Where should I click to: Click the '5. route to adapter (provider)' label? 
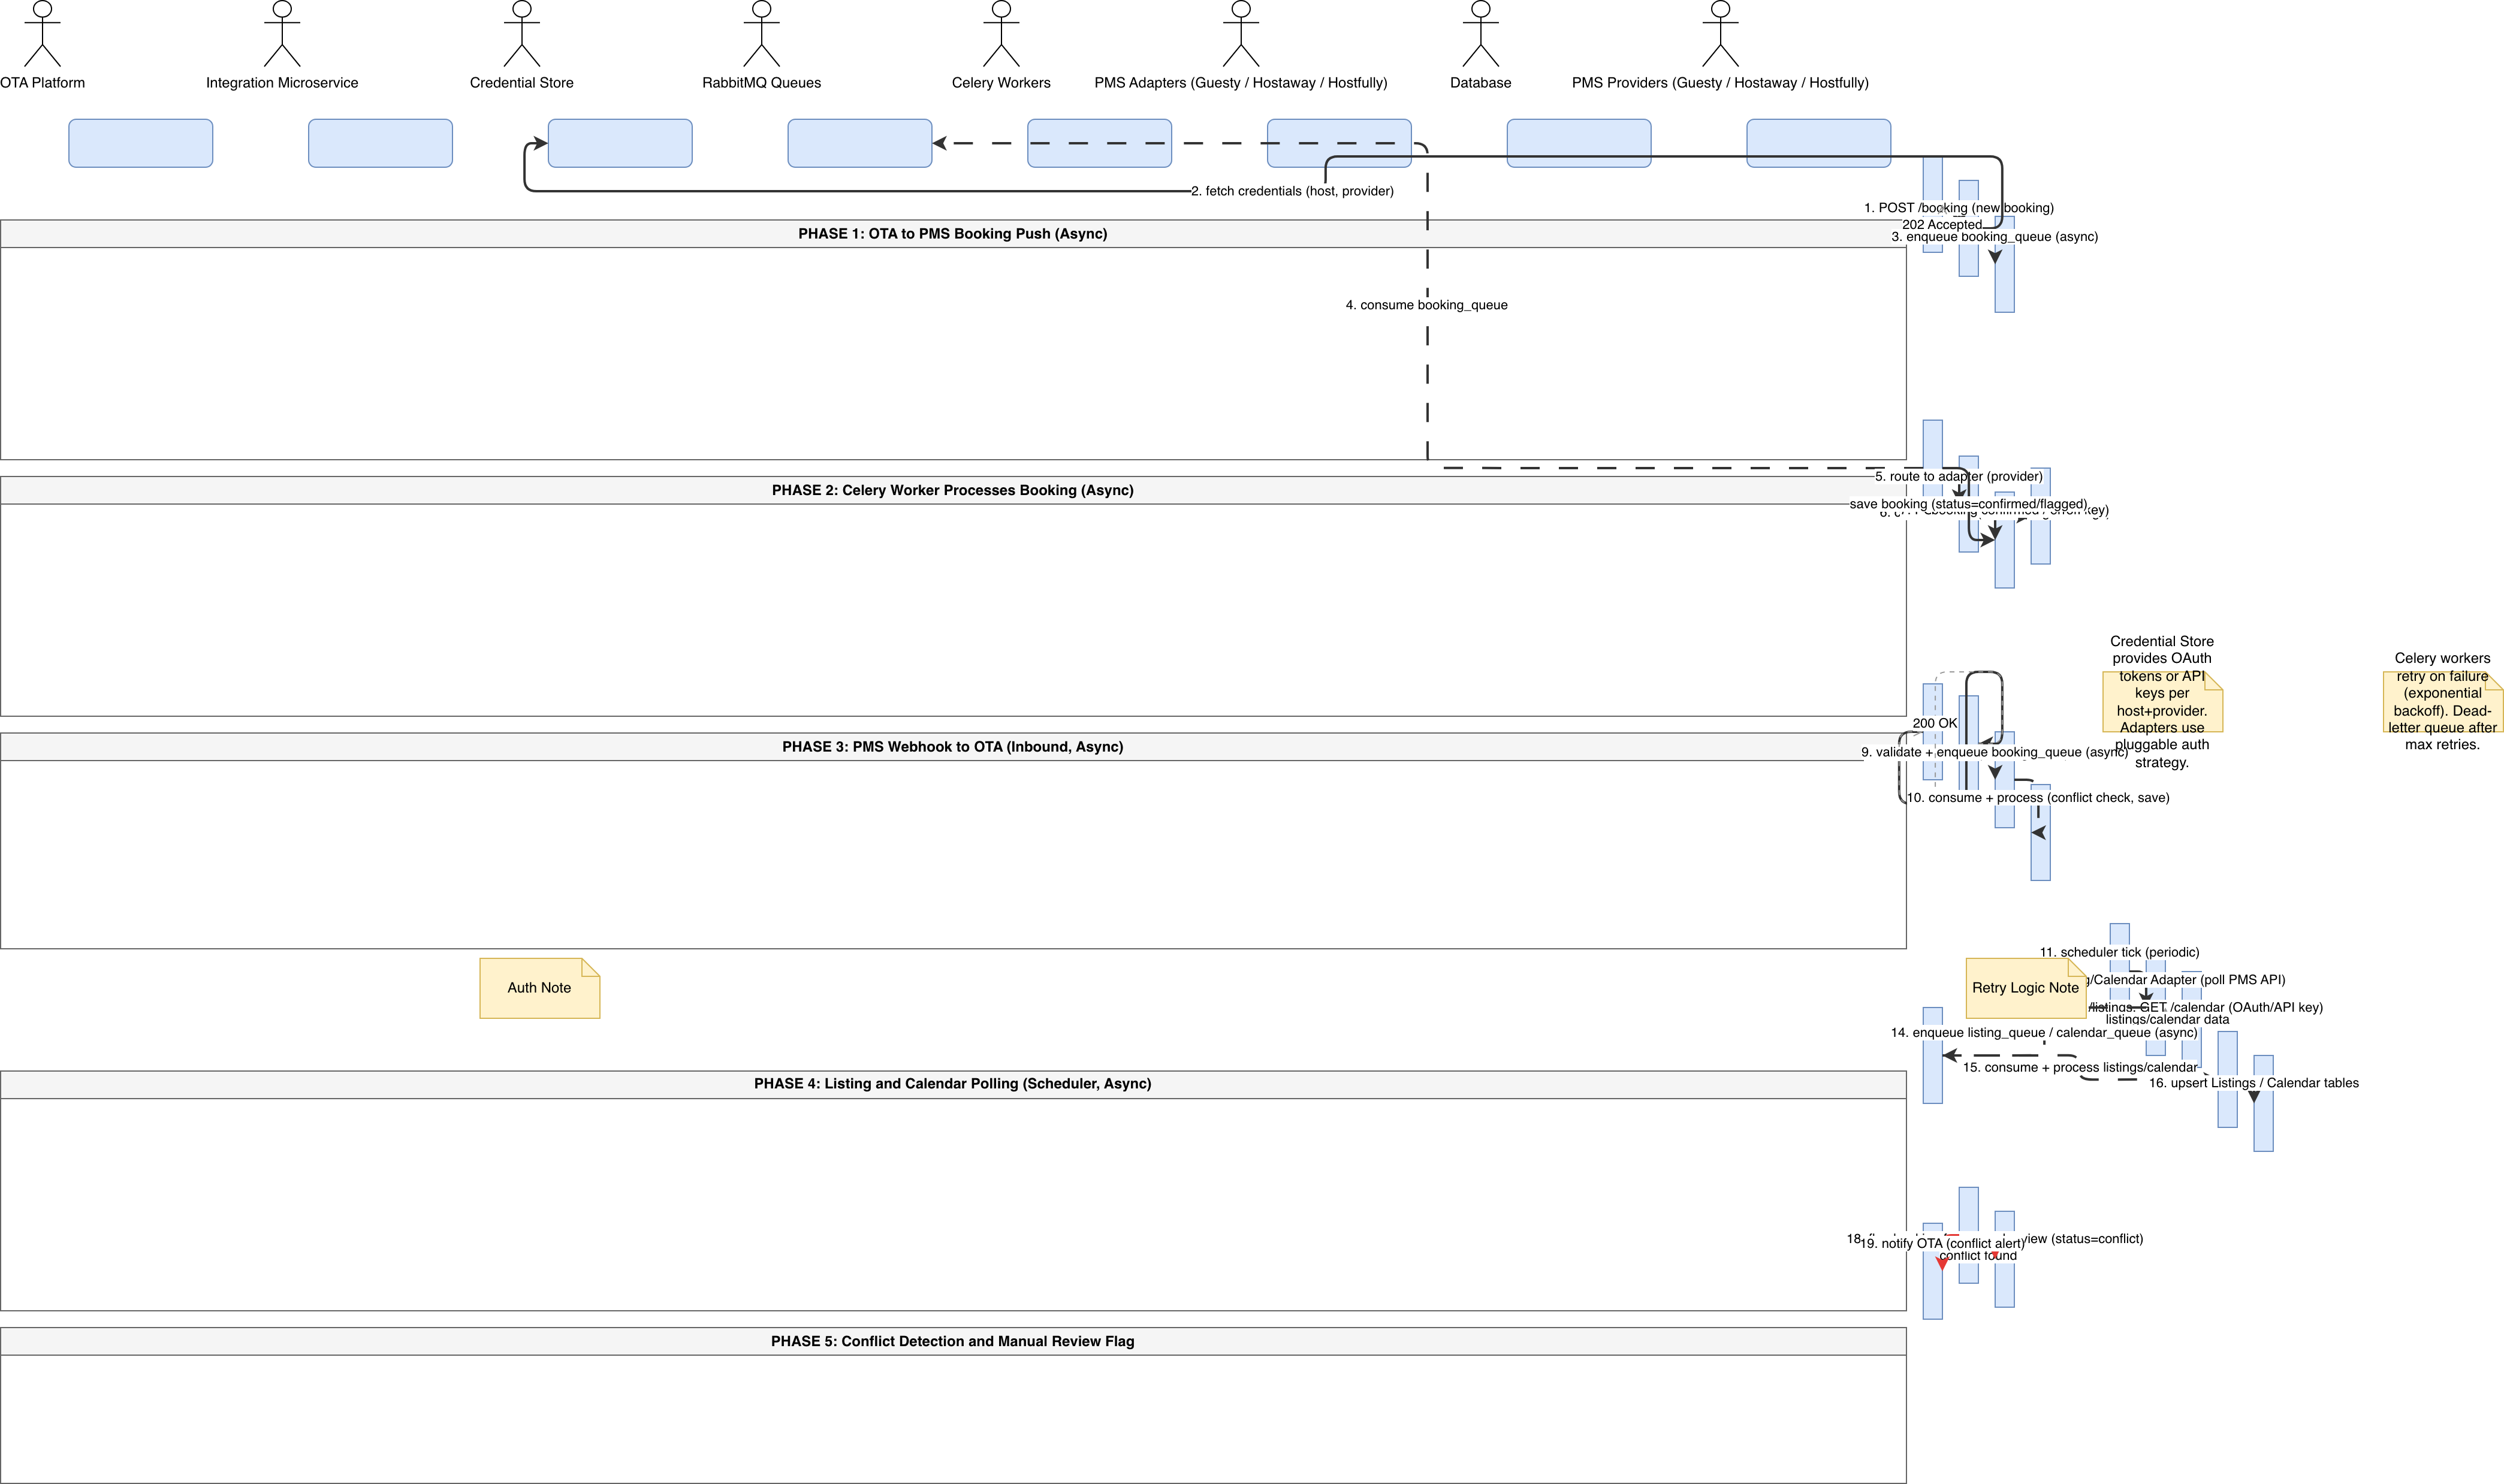tap(1959, 477)
